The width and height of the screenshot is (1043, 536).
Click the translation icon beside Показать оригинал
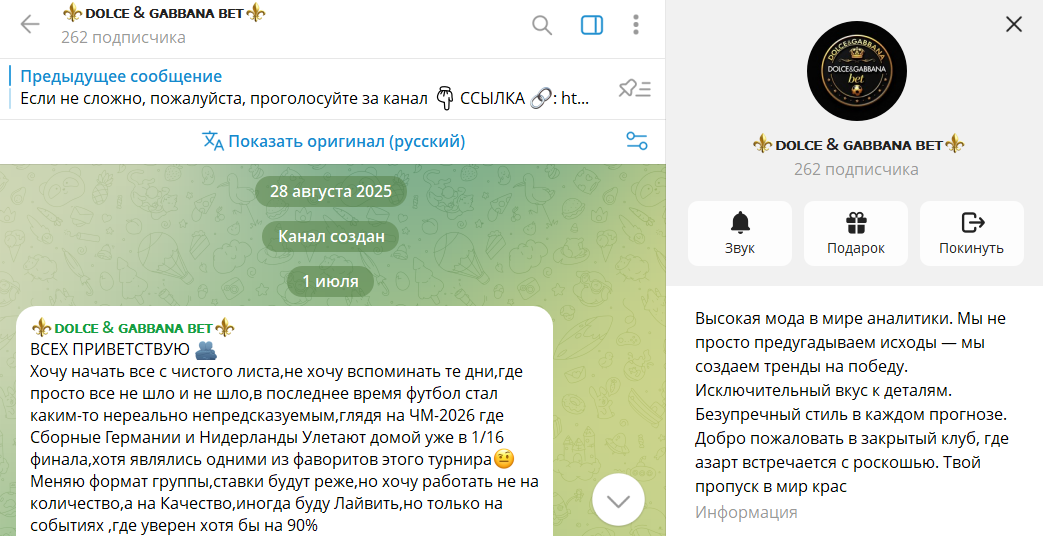click(x=213, y=141)
